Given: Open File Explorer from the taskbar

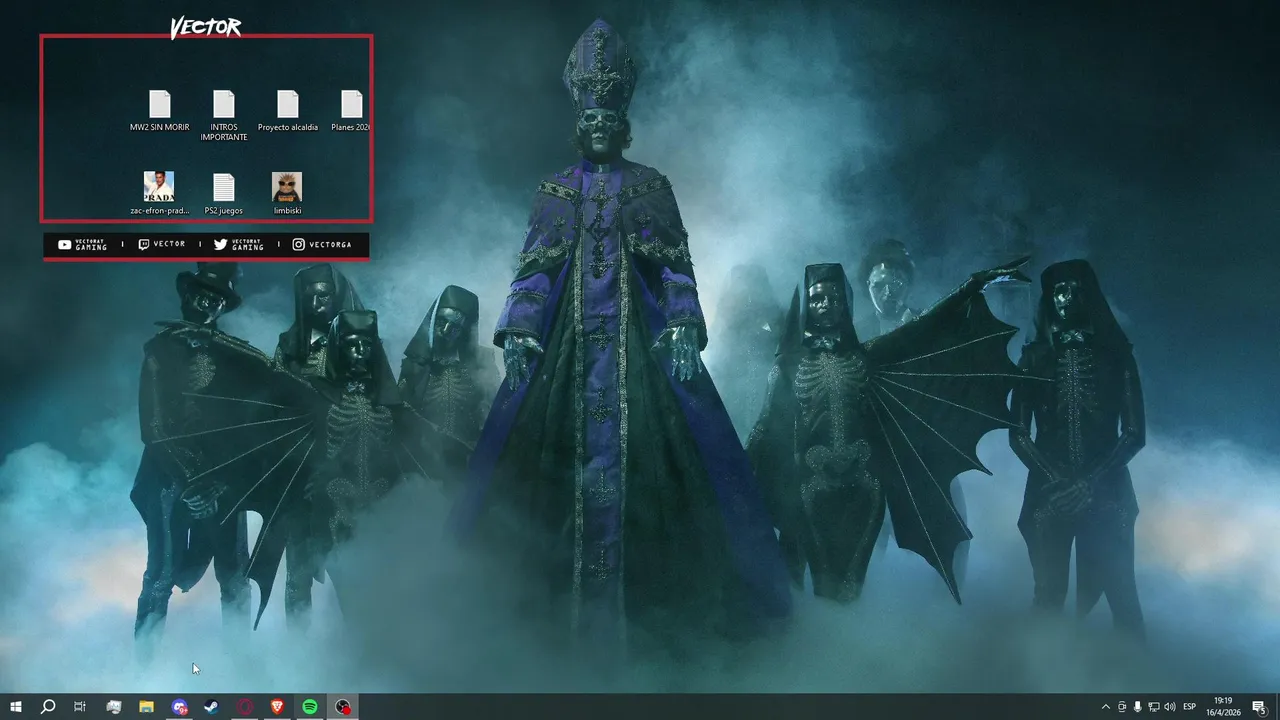Looking at the screenshot, I should click(x=146, y=707).
